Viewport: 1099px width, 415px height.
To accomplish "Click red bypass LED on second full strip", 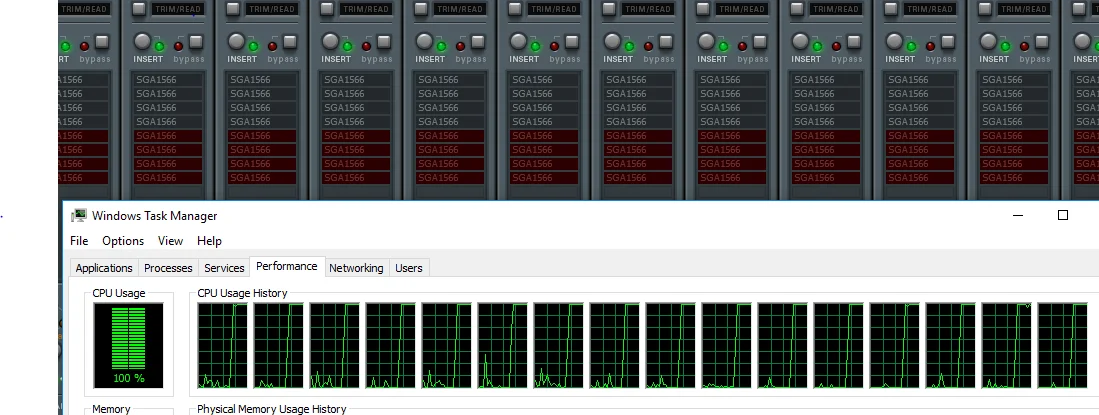I will 273,46.
